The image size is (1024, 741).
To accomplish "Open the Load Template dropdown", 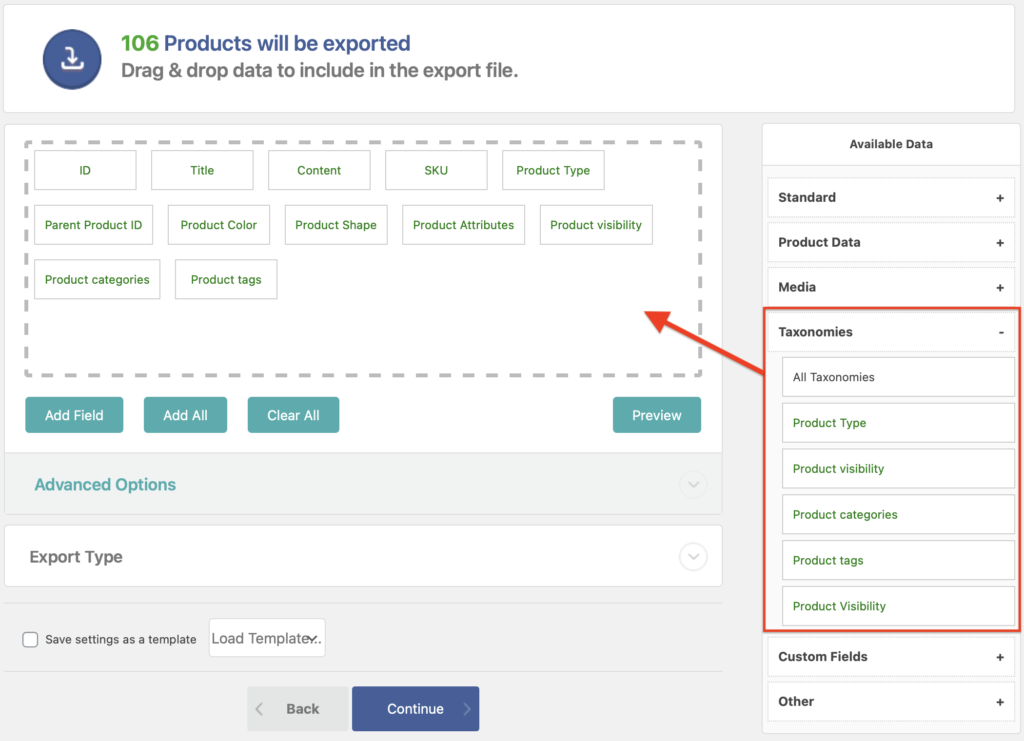I will tap(267, 638).
